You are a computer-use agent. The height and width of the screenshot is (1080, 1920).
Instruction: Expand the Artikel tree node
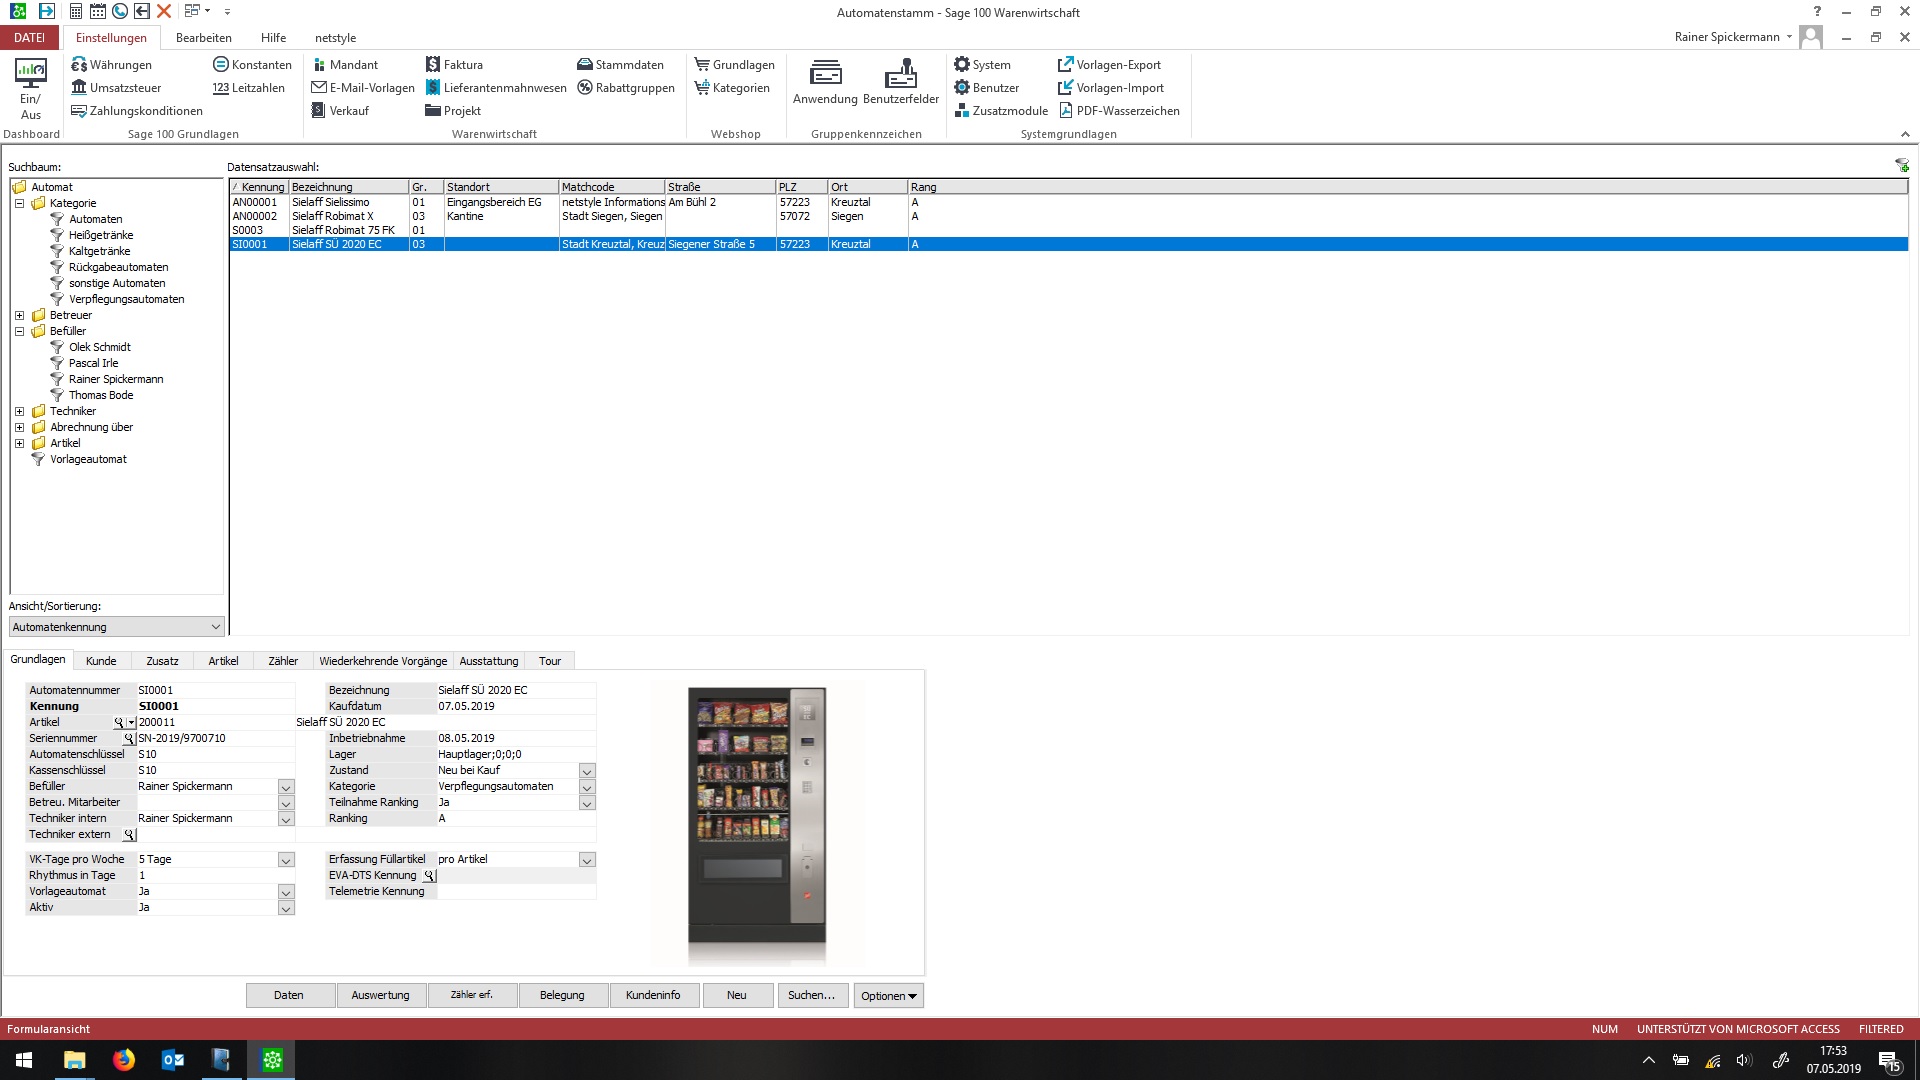[x=19, y=443]
